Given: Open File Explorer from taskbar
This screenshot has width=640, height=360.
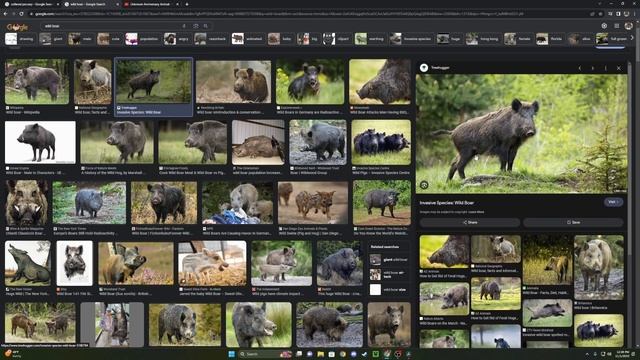Looking at the screenshot, I should 320,354.
